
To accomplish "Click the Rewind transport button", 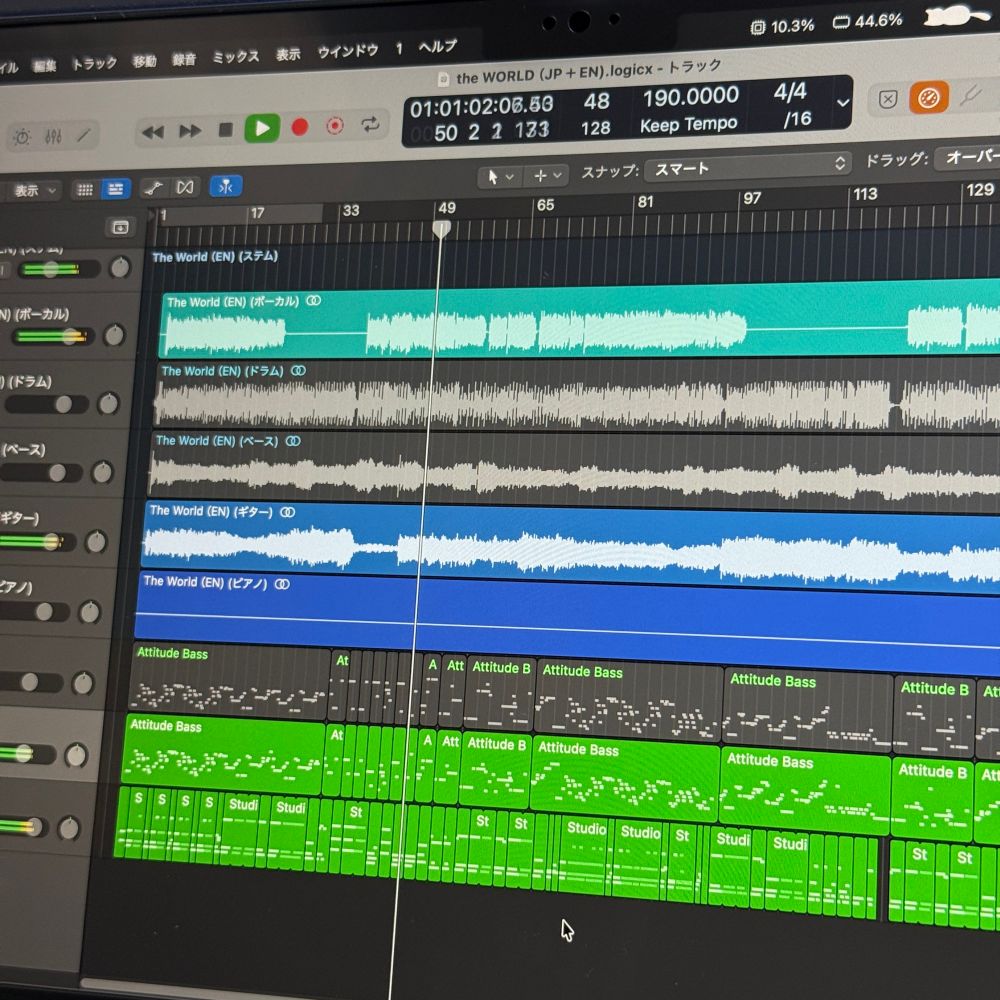I will pos(153,132).
